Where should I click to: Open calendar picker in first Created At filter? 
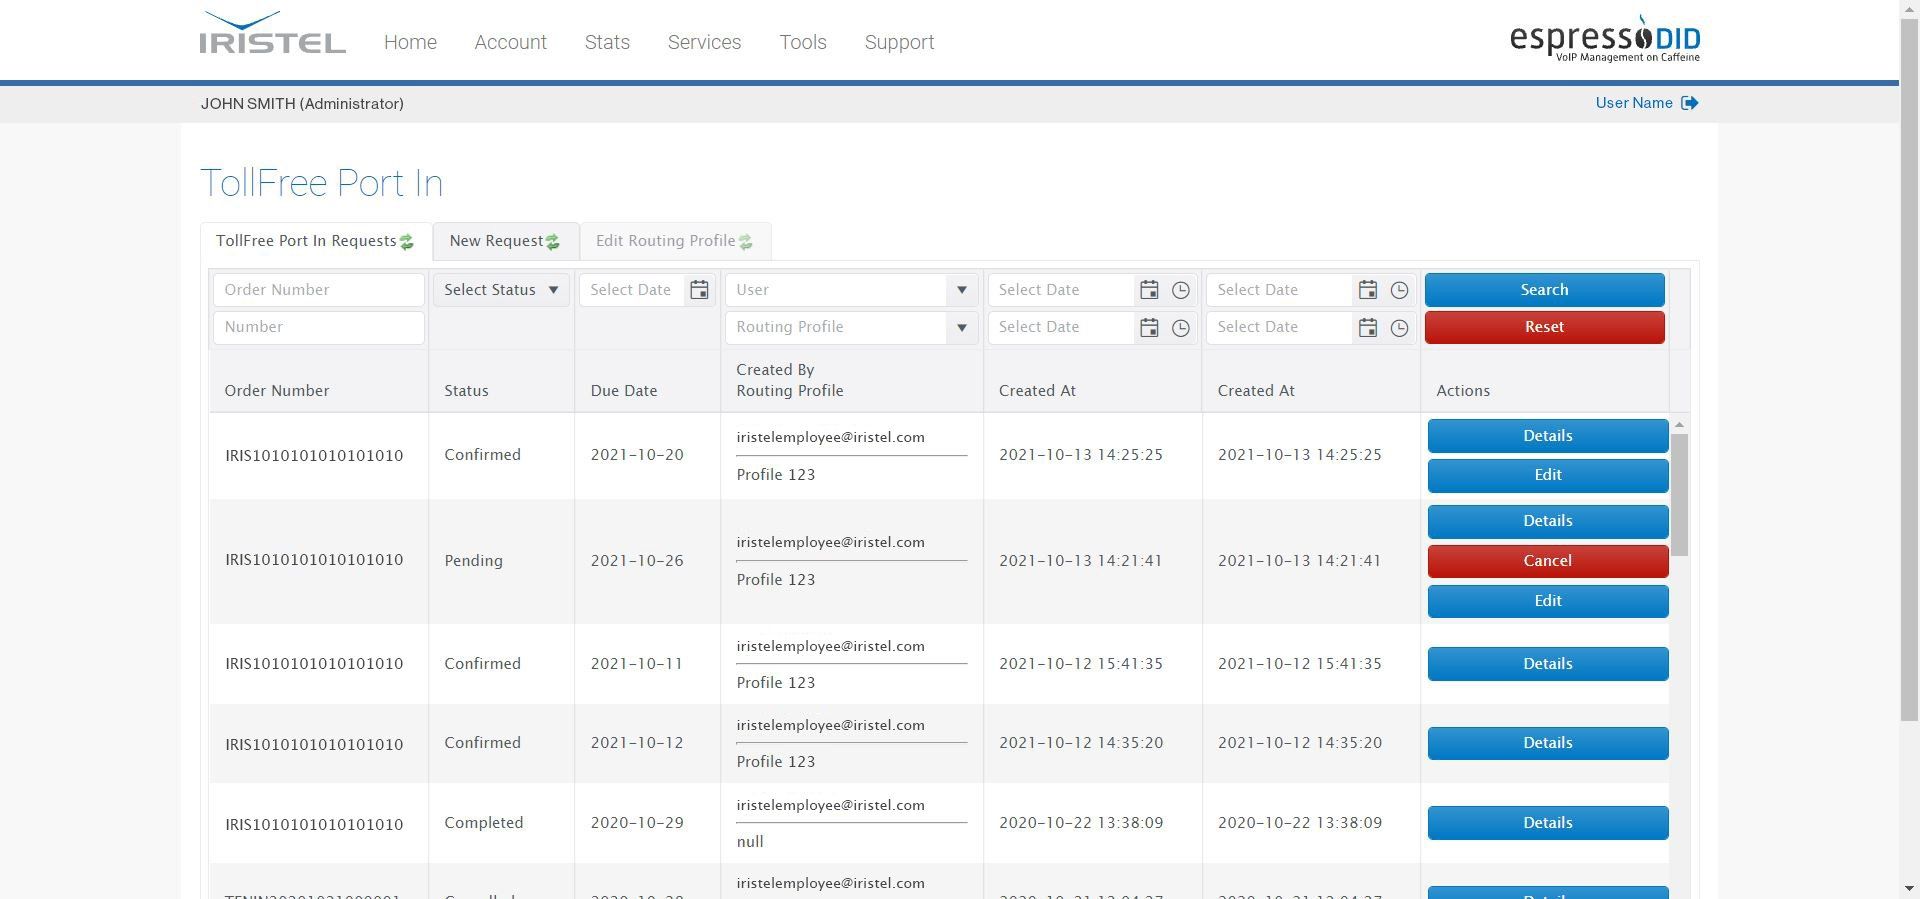[x=1149, y=290]
